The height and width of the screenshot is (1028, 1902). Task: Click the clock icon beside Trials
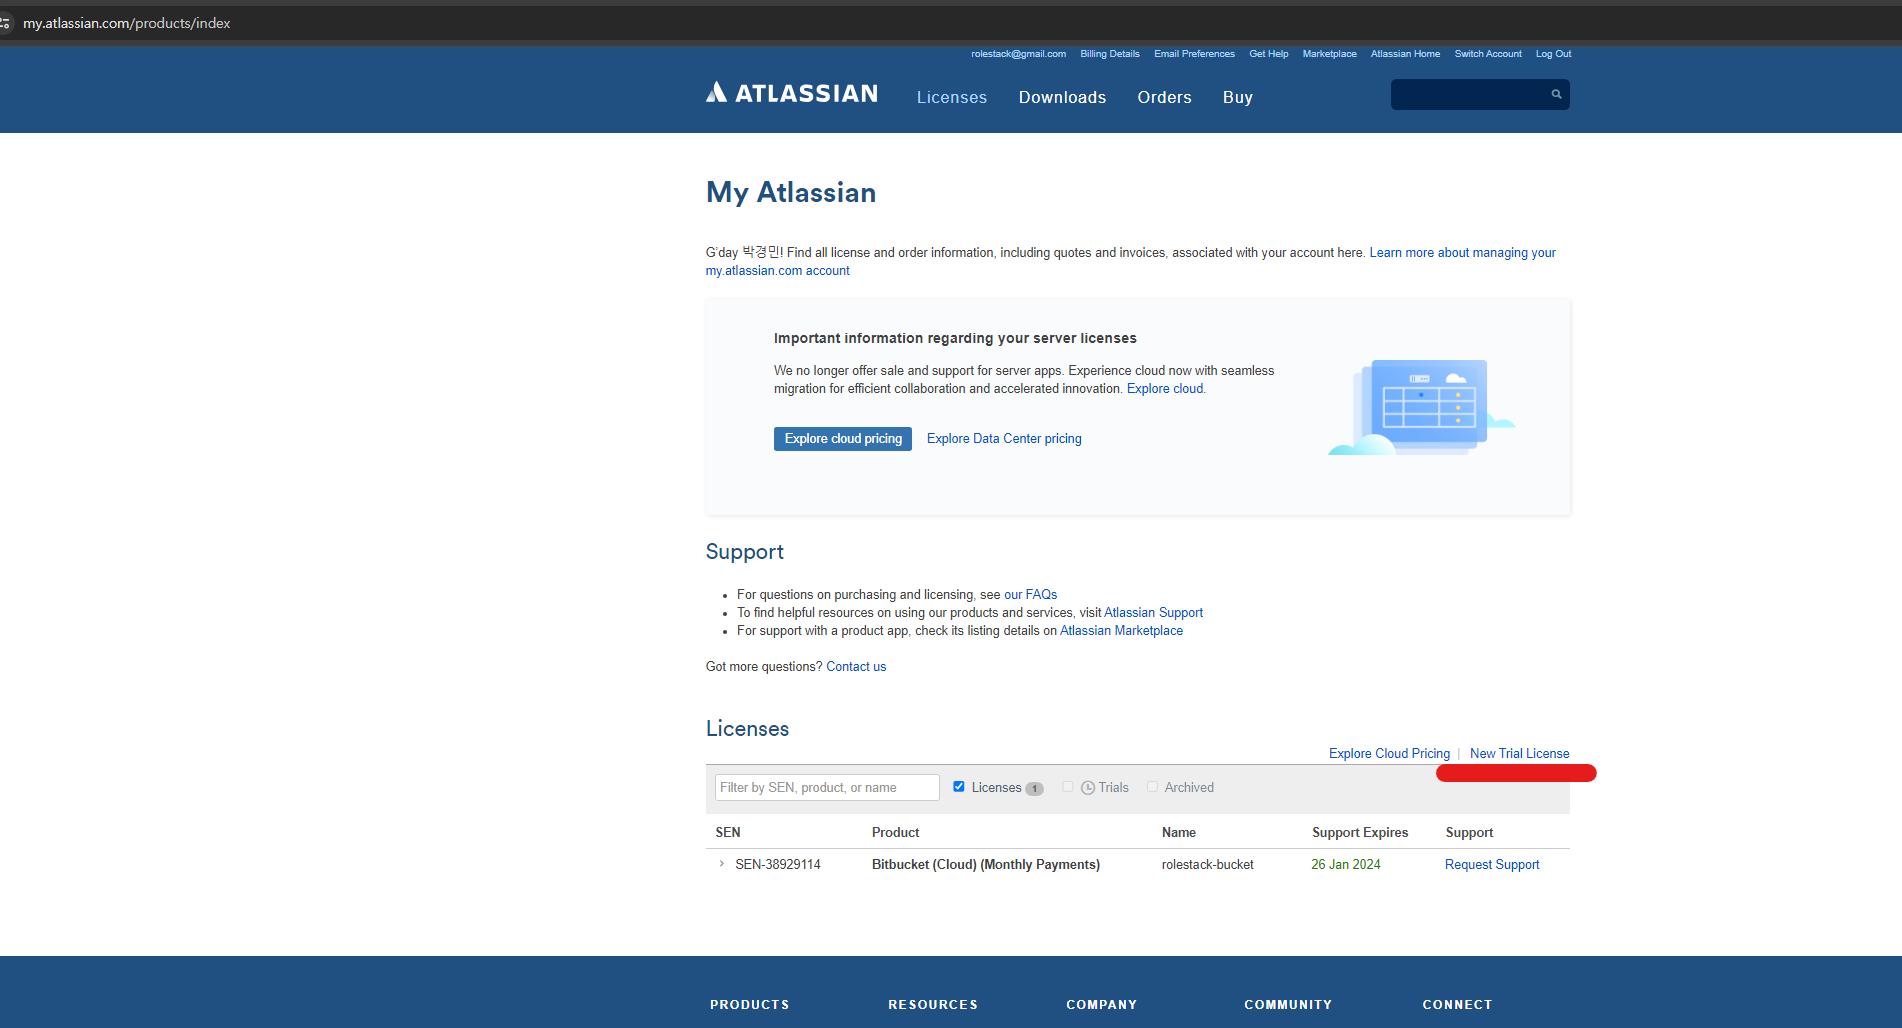click(x=1088, y=788)
